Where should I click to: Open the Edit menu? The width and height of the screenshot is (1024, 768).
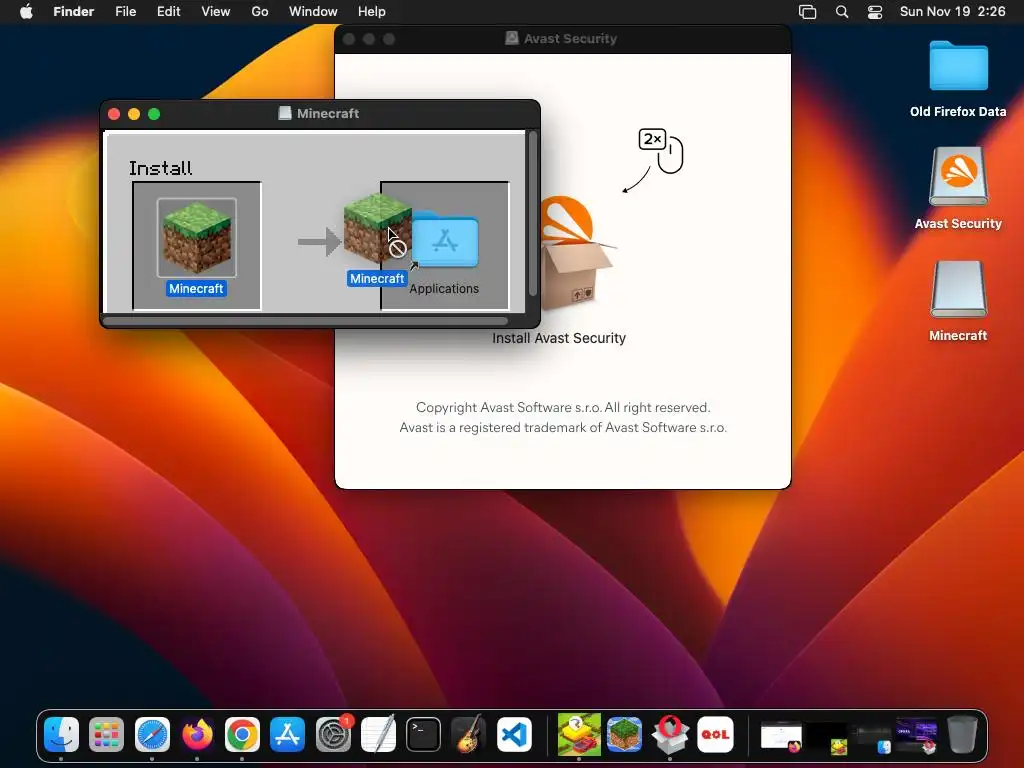pos(168,12)
